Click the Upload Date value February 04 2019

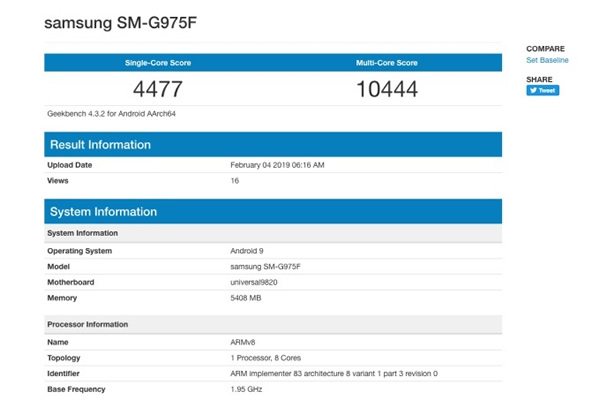[x=277, y=164]
